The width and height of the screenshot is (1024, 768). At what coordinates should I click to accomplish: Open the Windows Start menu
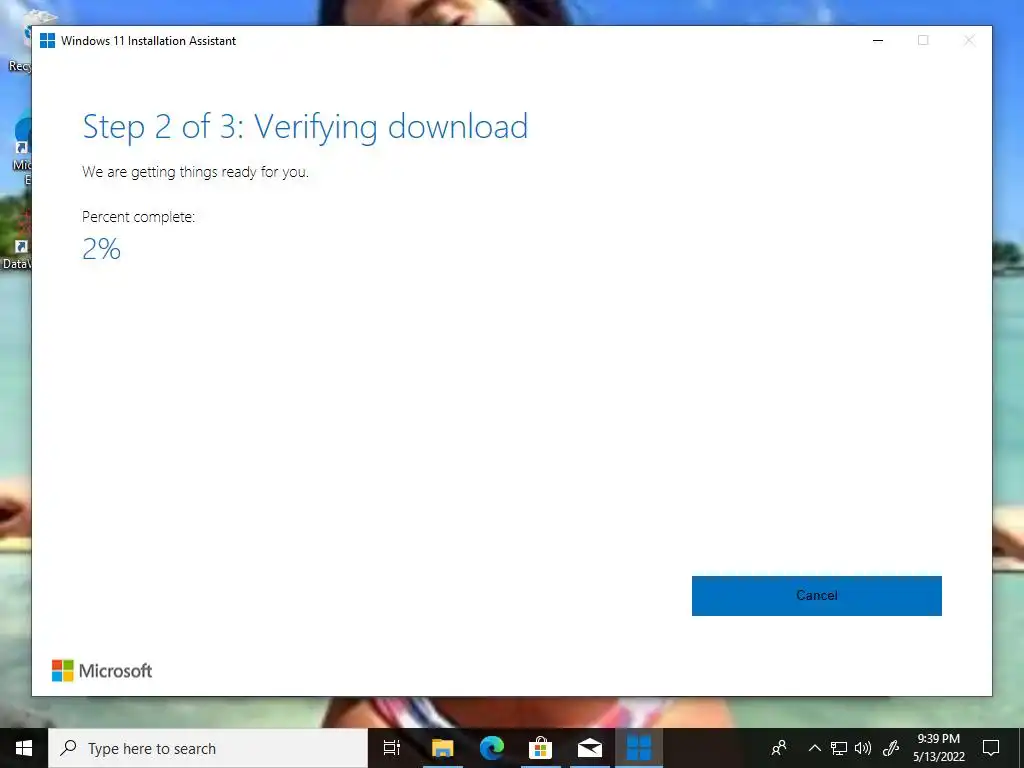[x=24, y=748]
